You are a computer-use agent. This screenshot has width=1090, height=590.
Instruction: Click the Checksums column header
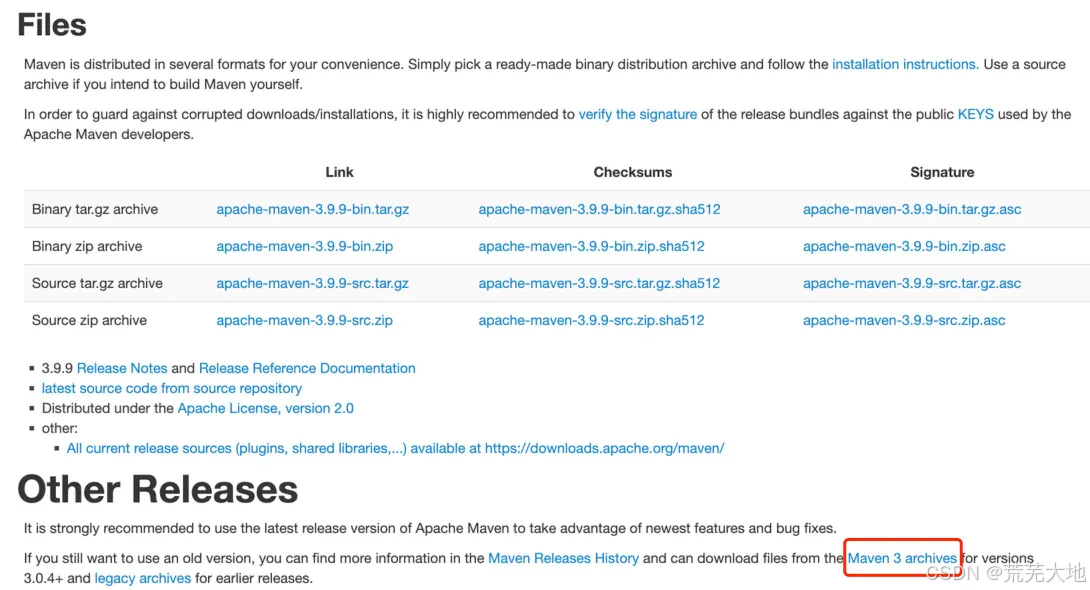(x=633, y=172)
